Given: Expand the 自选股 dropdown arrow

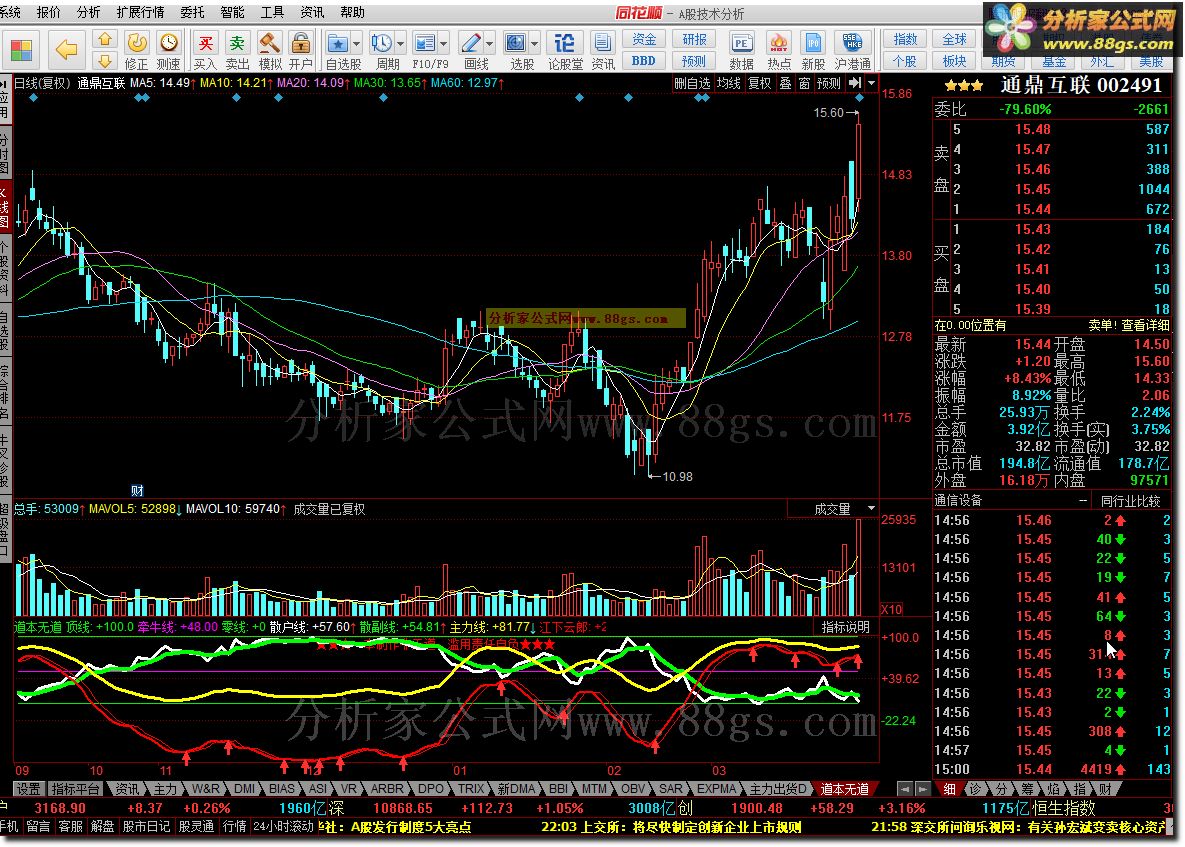Looking at the screenshot, I should tap(357, 42).
